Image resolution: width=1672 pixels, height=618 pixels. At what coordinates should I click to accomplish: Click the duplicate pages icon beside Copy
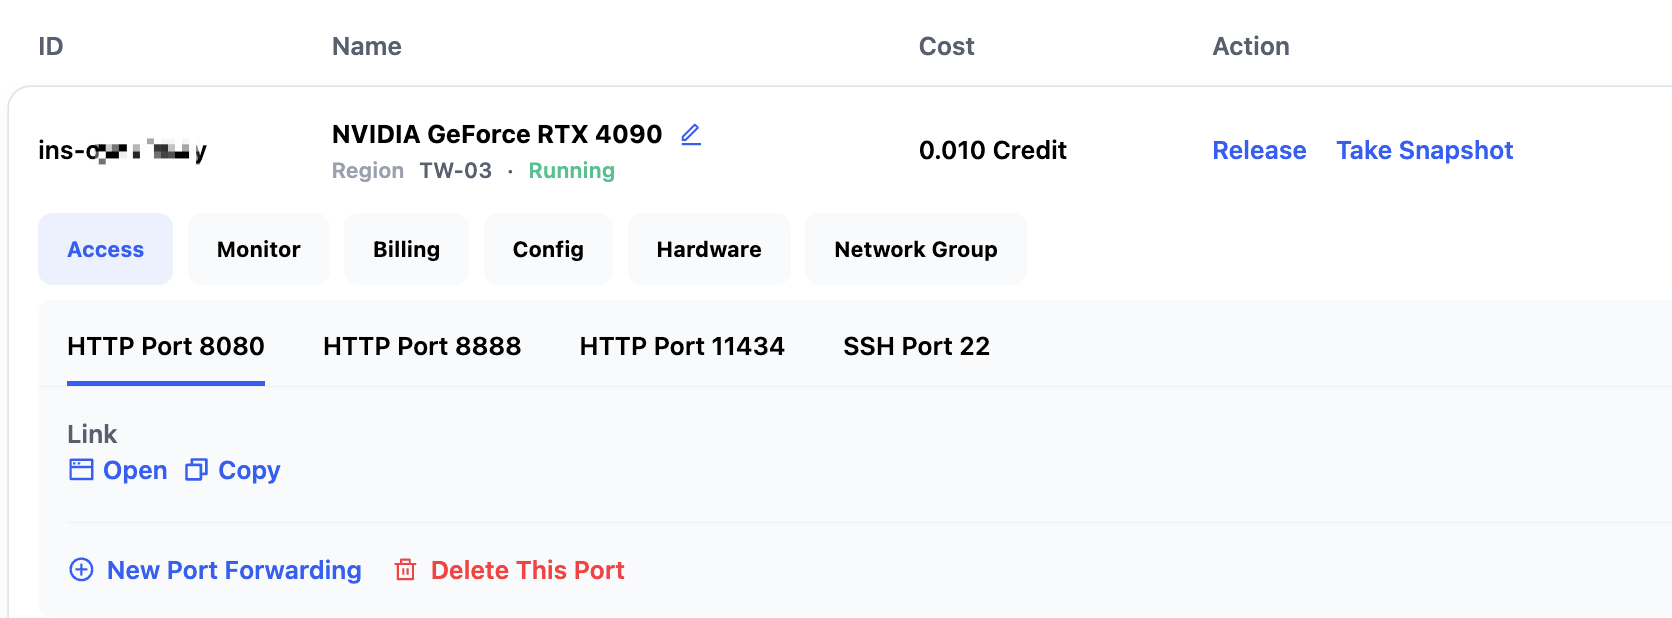[x=196, y=470]
